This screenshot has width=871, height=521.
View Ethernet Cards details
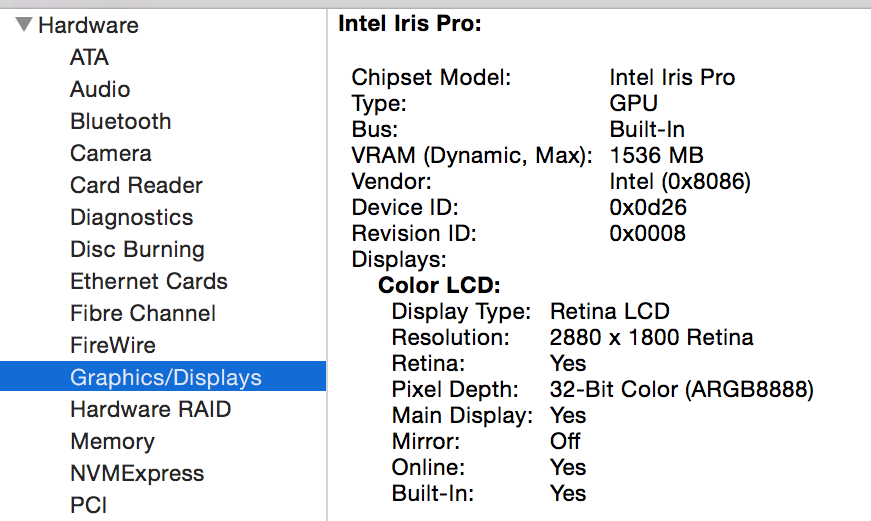pyautogui.click(x=149, y=282)
